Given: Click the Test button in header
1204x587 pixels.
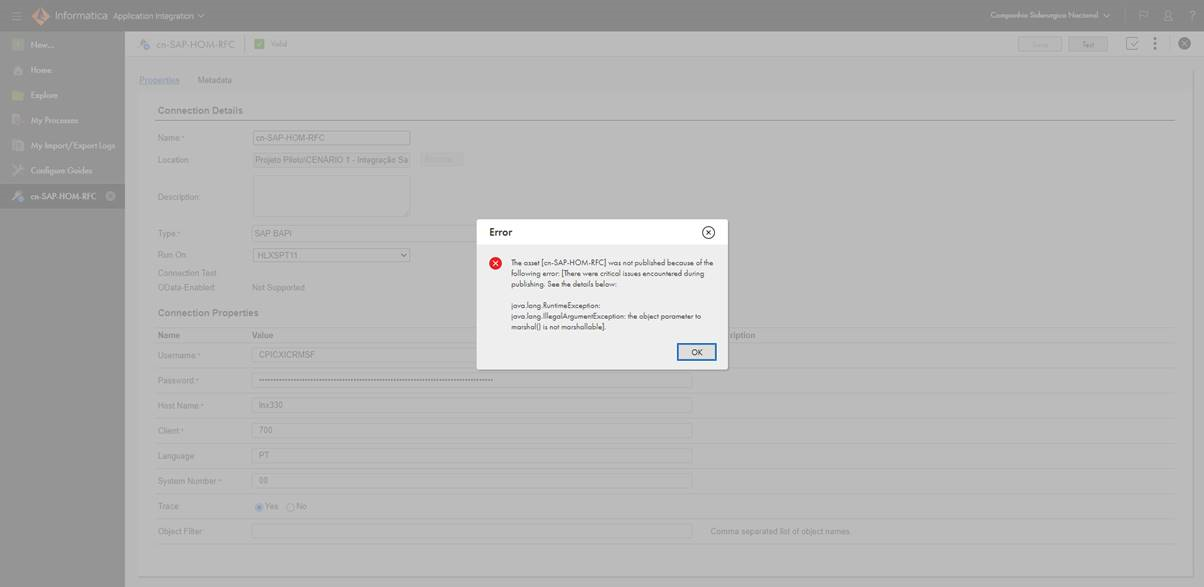Looking at the screenshot, I should (x=1088, y=44).
